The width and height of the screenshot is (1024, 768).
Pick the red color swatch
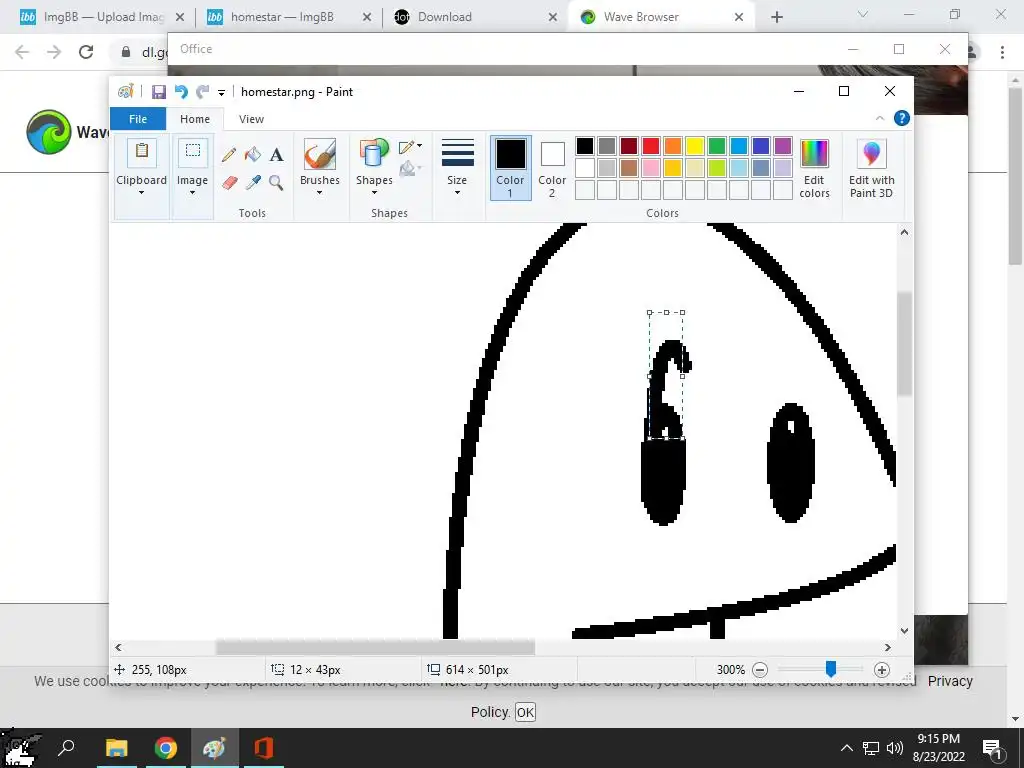(x=650, y=146)
